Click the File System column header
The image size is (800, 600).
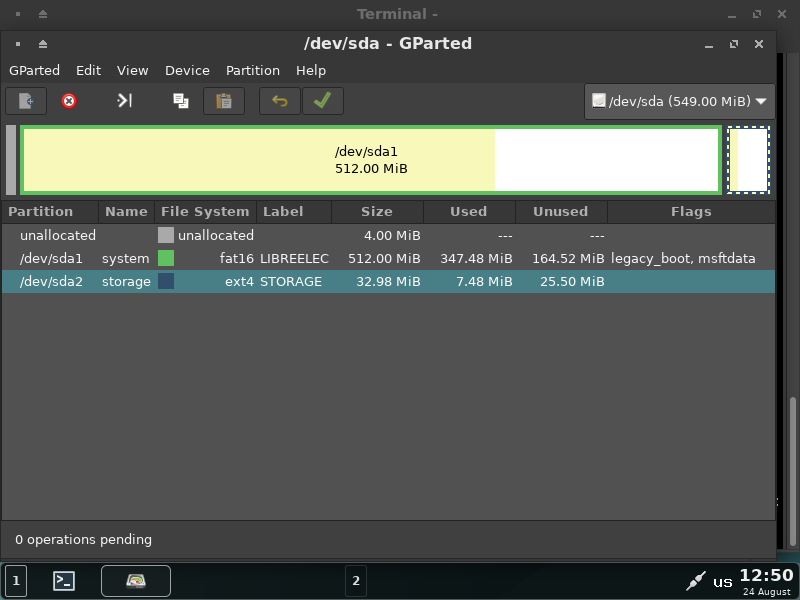tap(205, 212)
